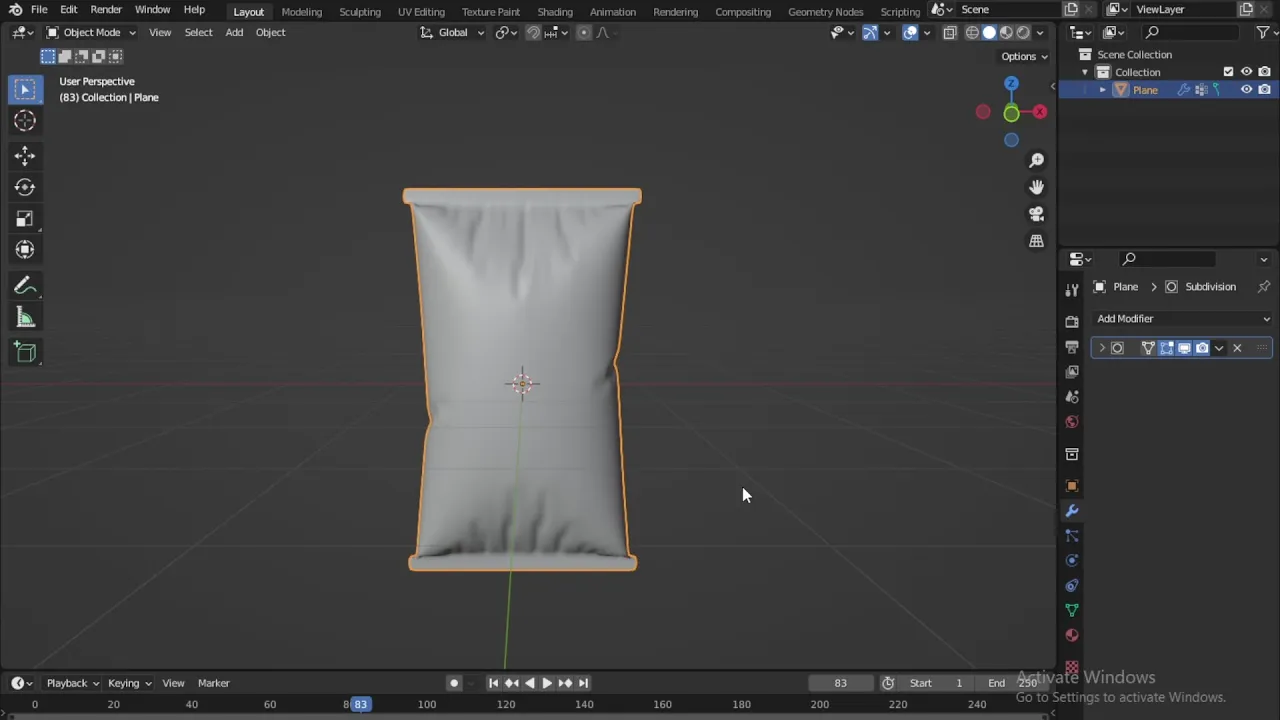Select the Scale tool
This screenshot has height=720, width=1280.
[25, 219]
